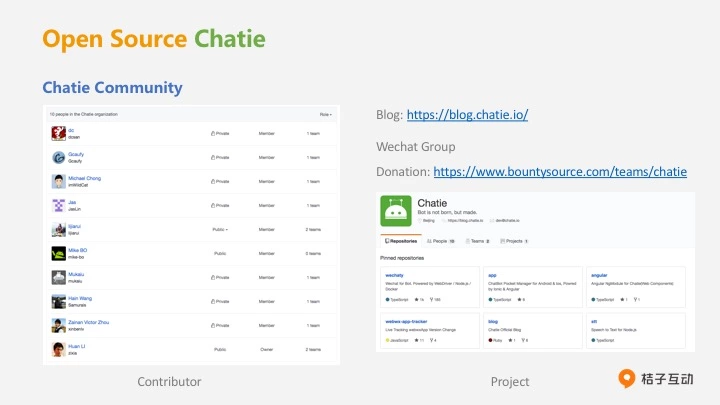This screenshot has height=405, width=720.
Task: Expand lijiarui's Public visibility dropdown
Action: 220,229
